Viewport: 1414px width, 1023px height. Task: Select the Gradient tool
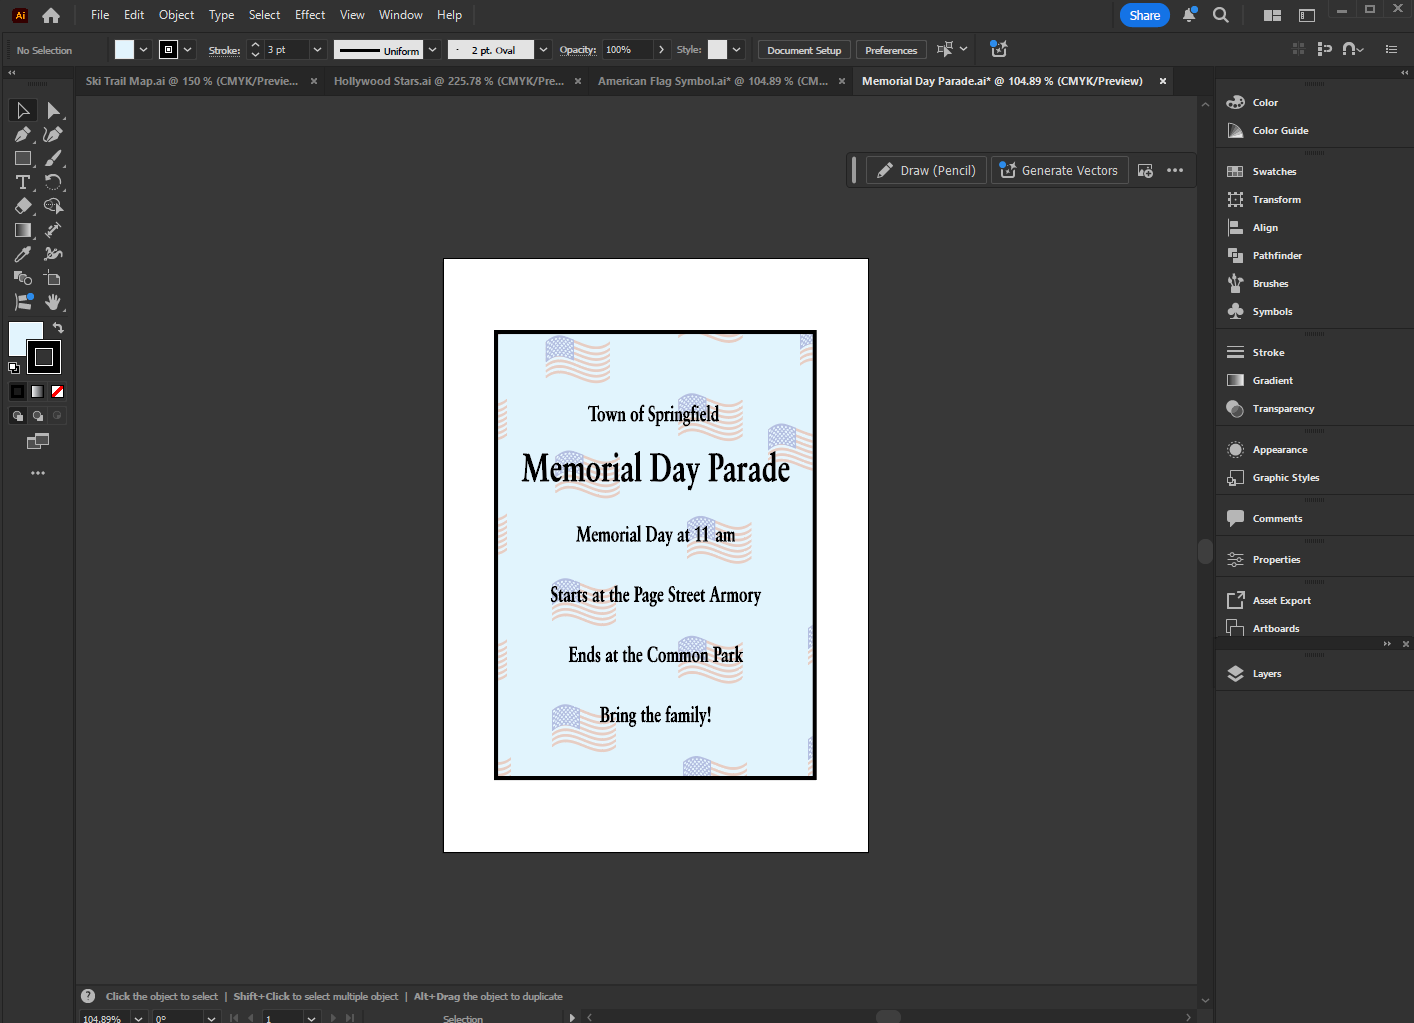(22, 229)
